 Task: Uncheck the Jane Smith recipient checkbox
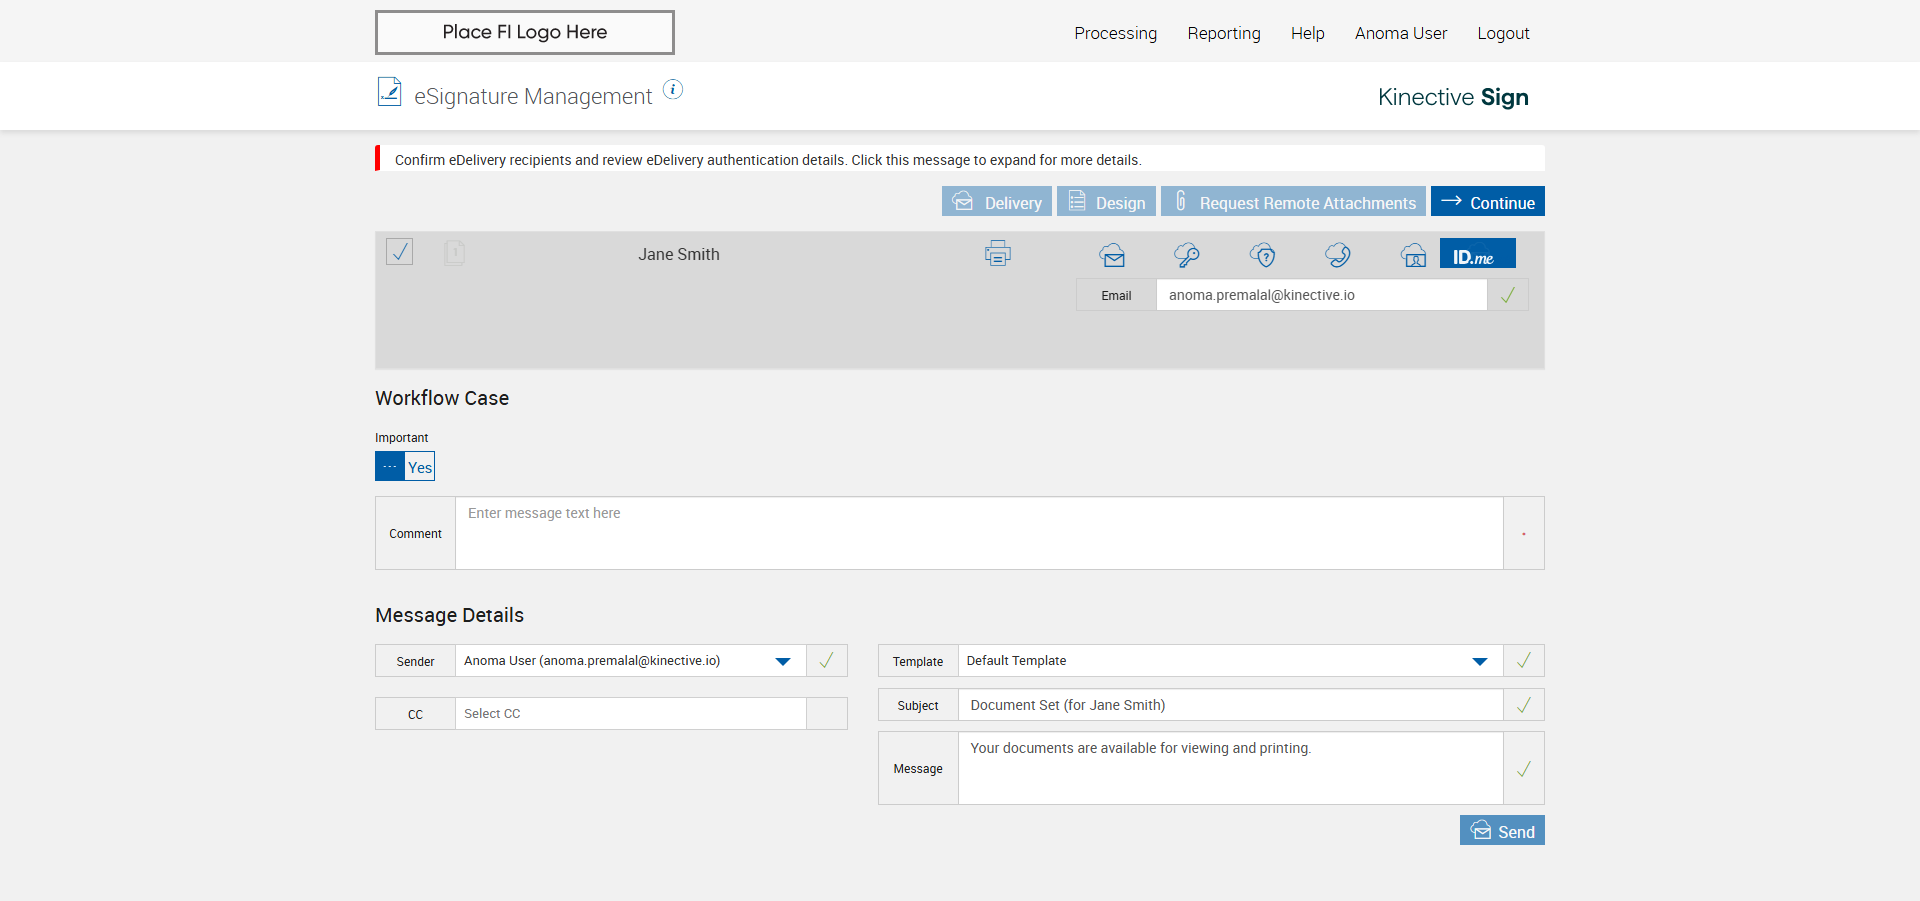tap(399, 251)
